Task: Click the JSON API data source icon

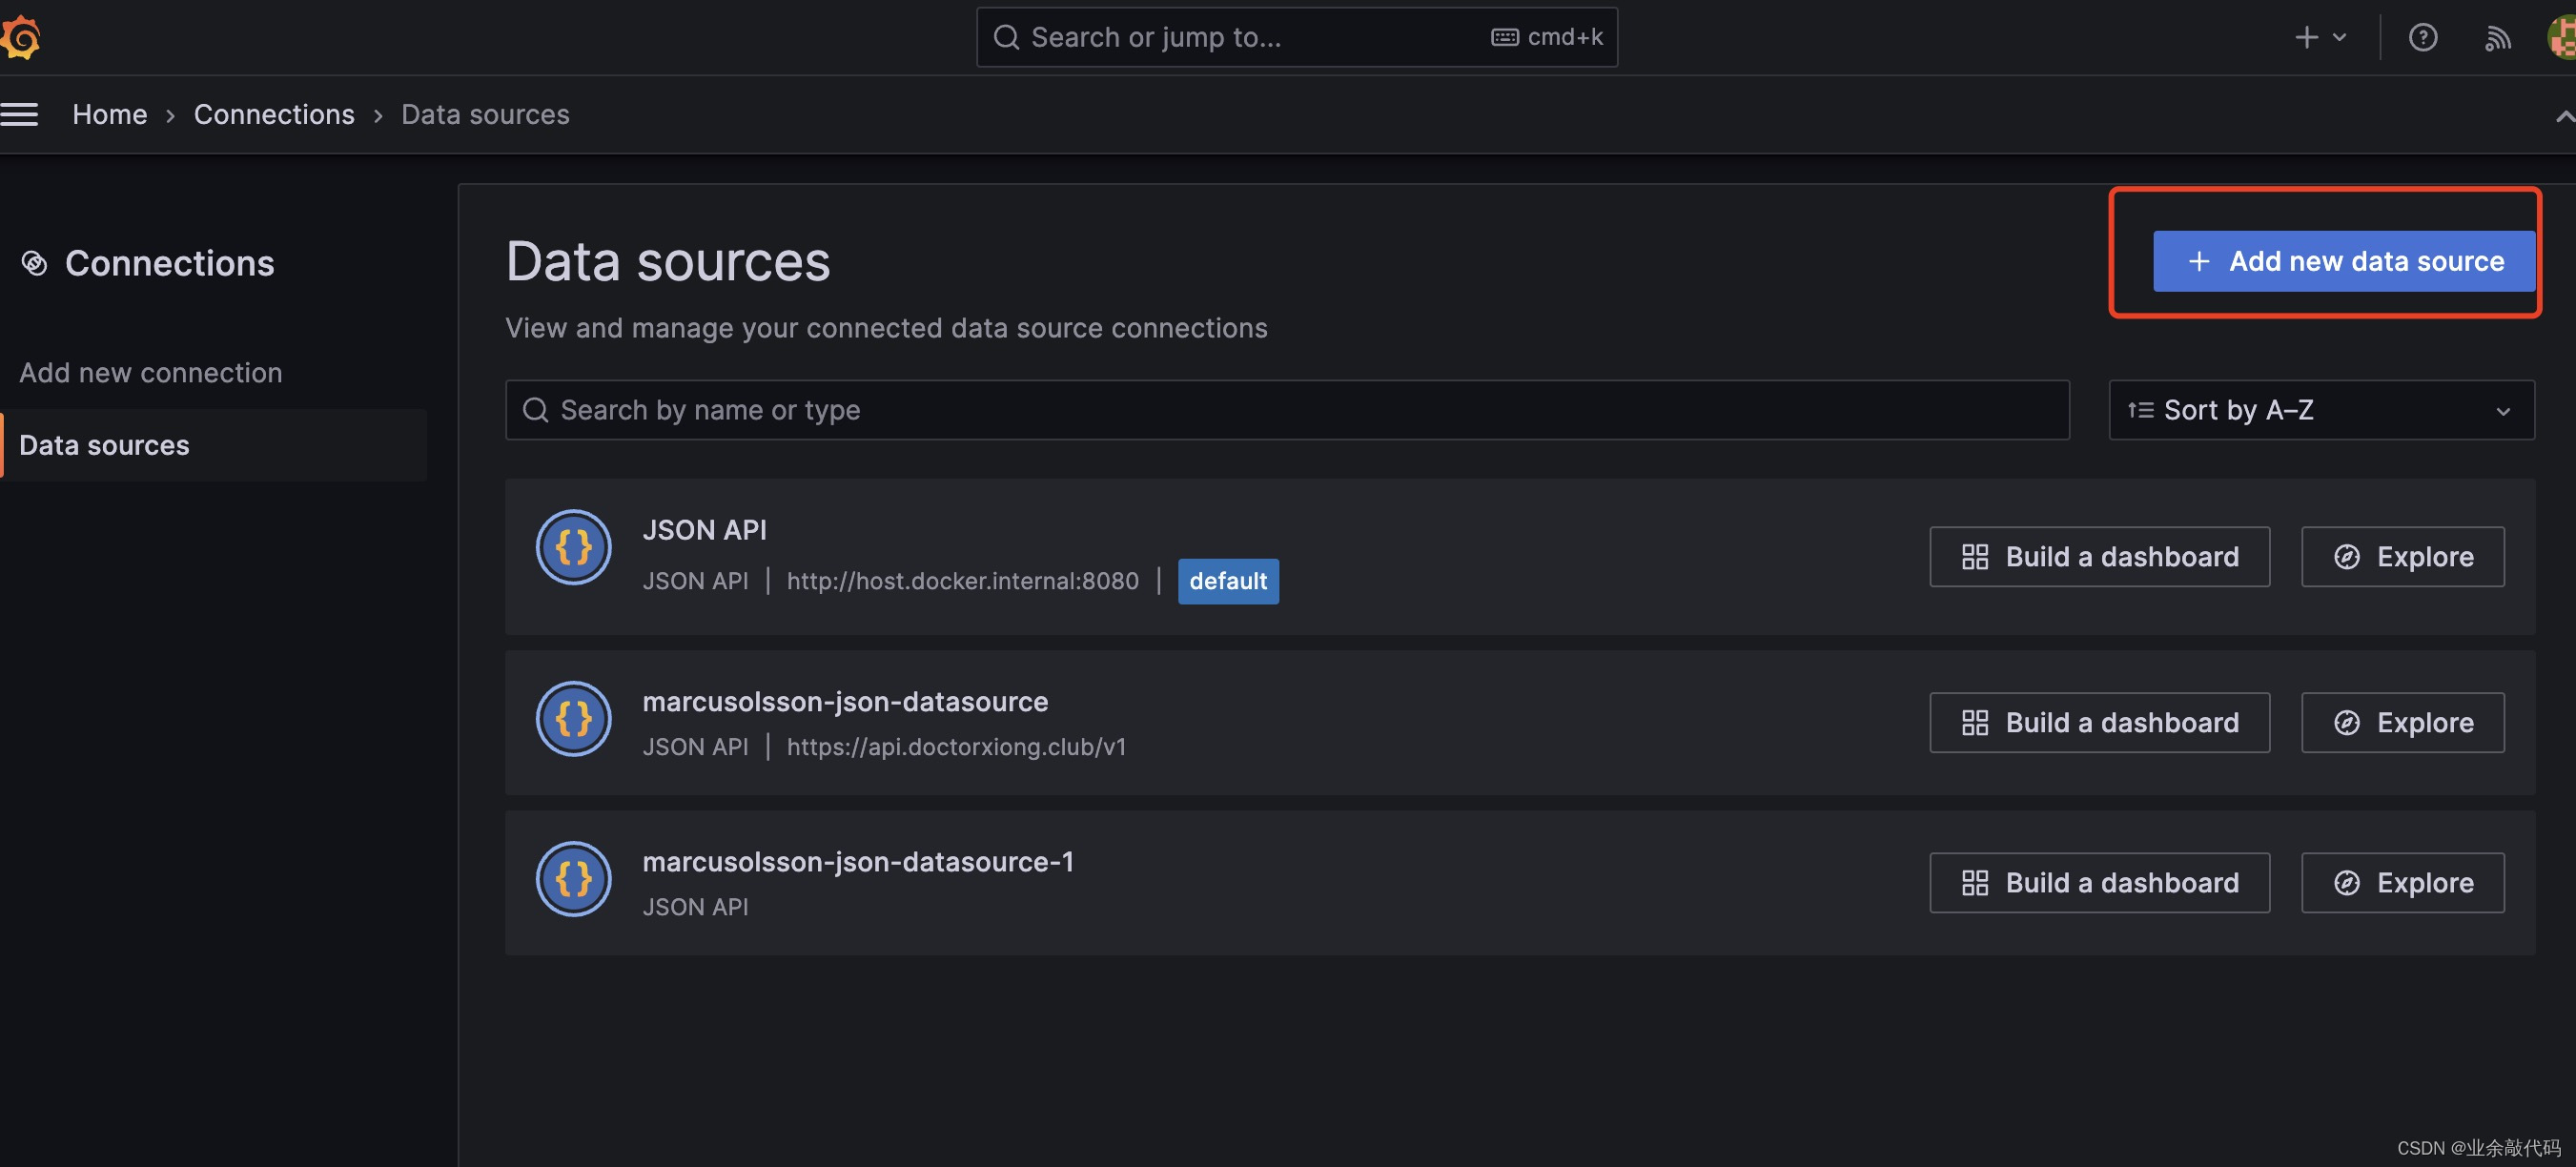Action: tap(573, 547)
